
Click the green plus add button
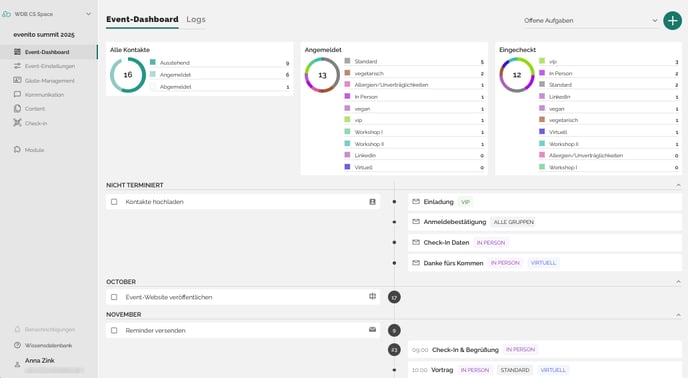(672, 20)
